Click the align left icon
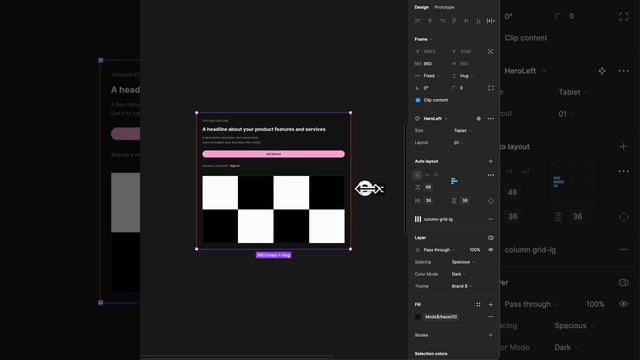The width and height of the screenshot is (640, 360). click(x=417, y=21)
